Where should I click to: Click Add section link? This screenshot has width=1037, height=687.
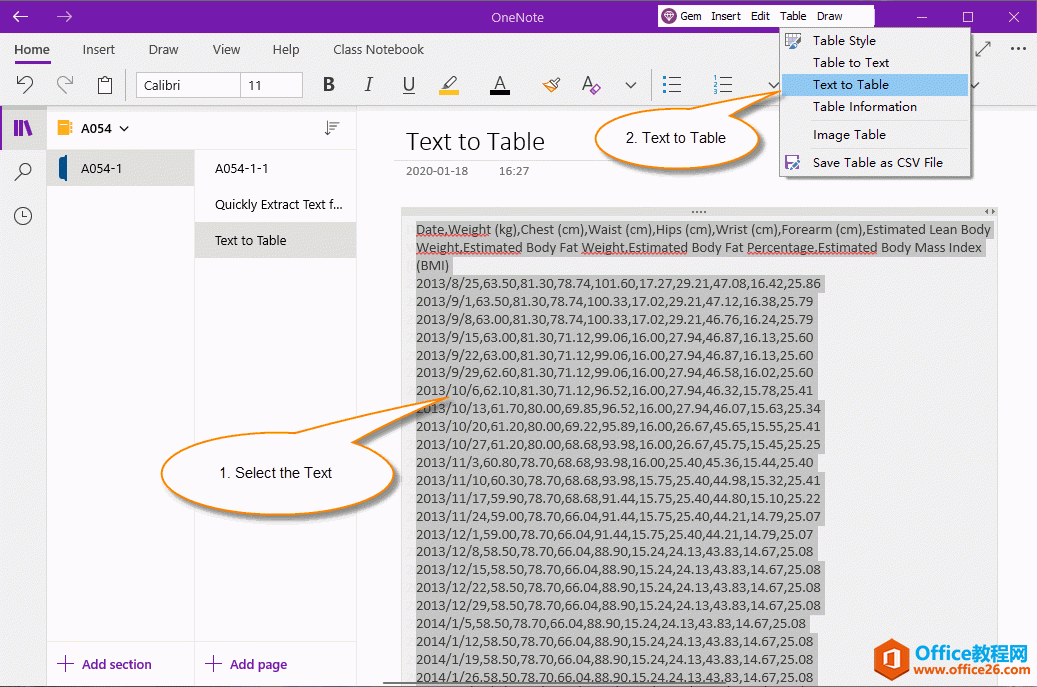[x=105, y=664]
